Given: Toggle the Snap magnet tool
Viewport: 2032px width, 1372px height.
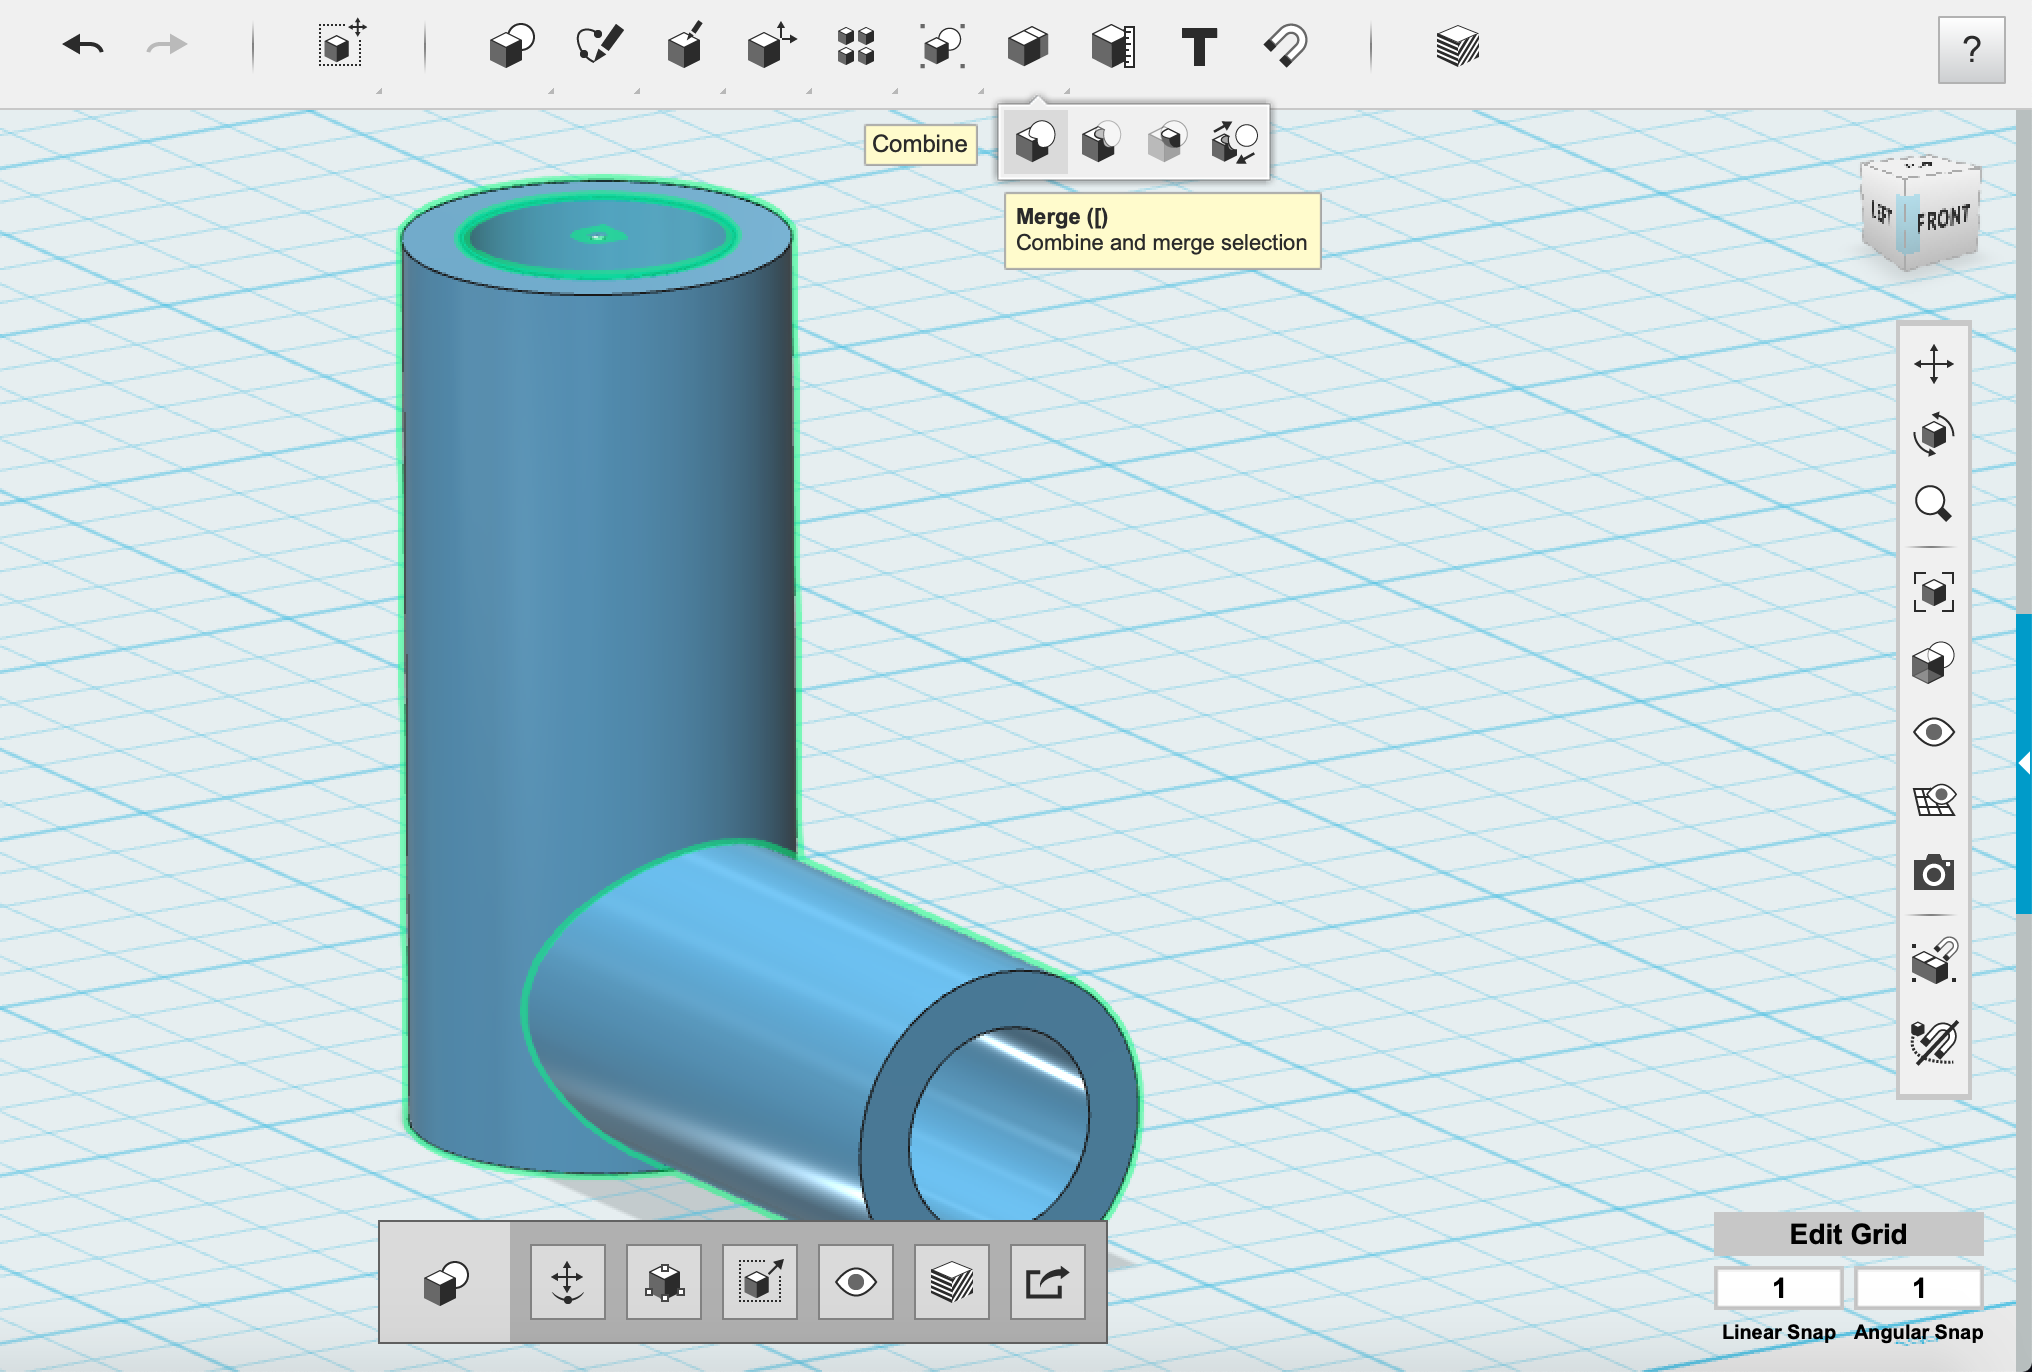Looking at the screenshot, I should tap(1285, 46).
